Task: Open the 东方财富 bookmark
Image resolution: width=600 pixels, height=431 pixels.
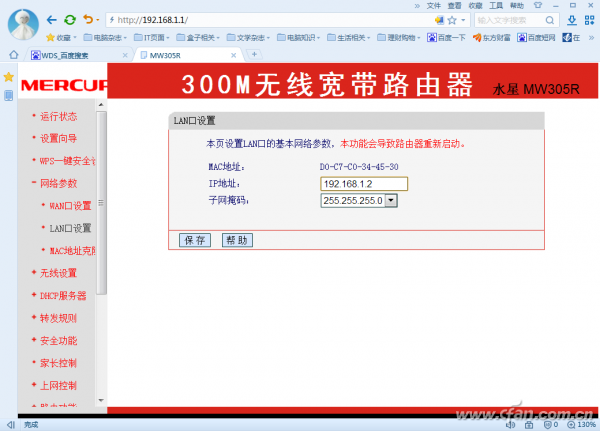Action: 492,38
